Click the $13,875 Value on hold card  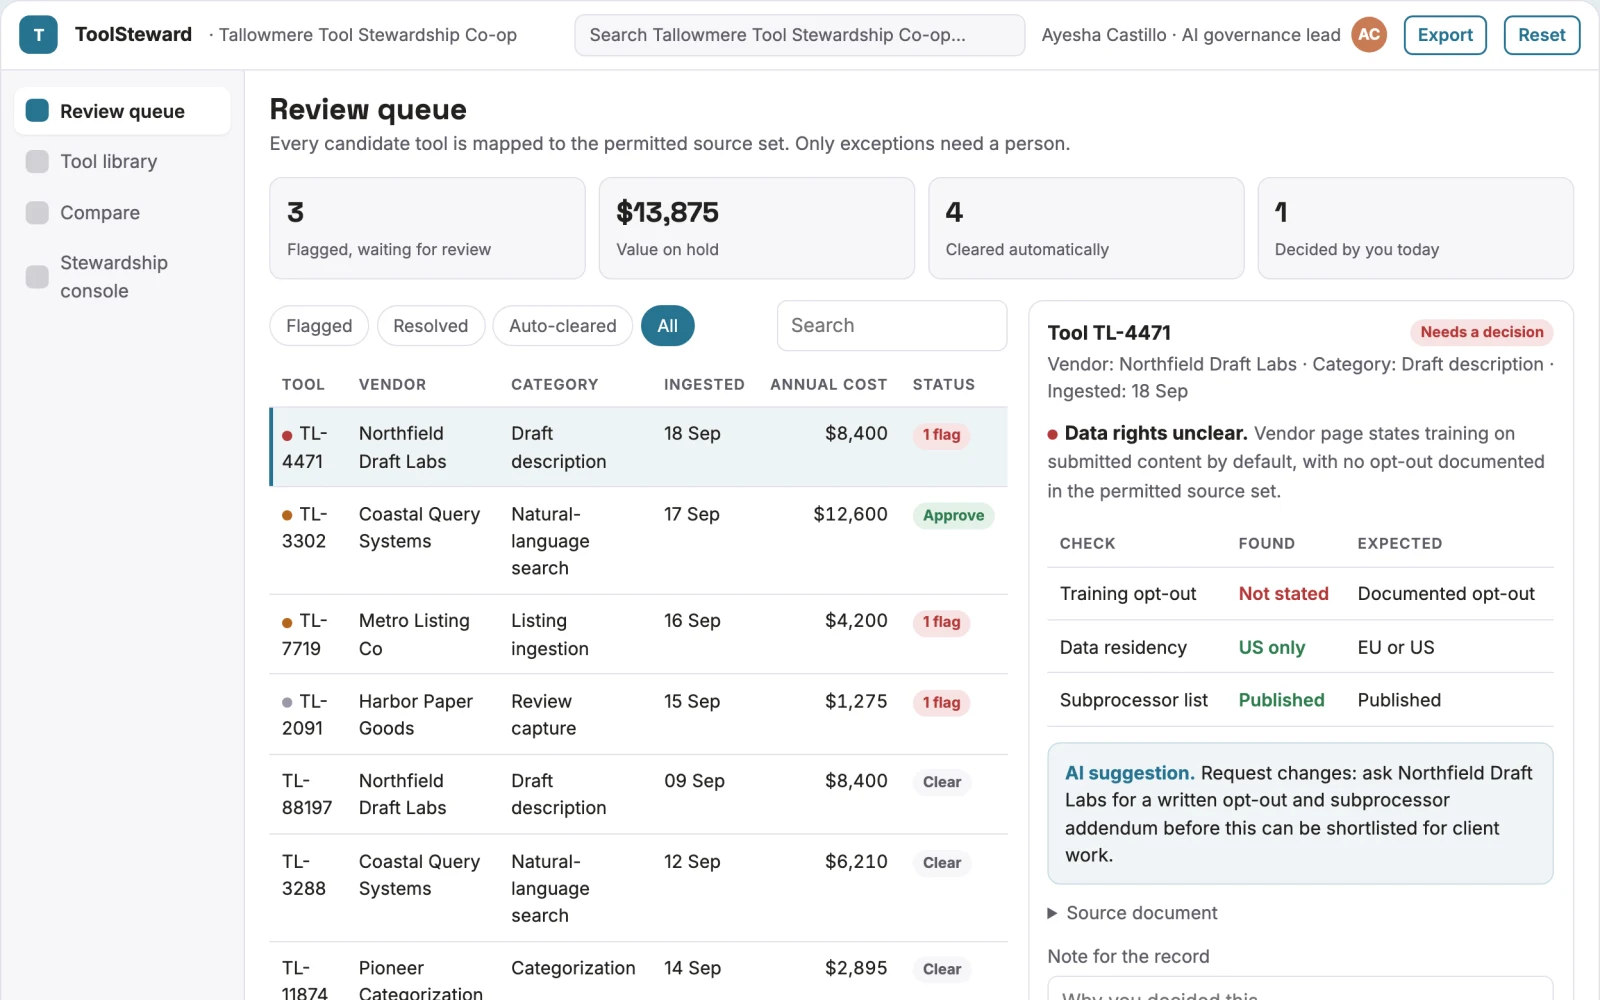point(756,228)
